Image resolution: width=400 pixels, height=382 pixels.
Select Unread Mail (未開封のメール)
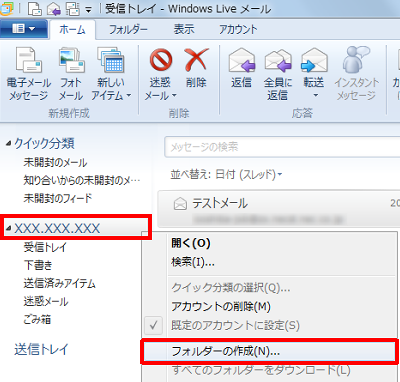(55, 162)
